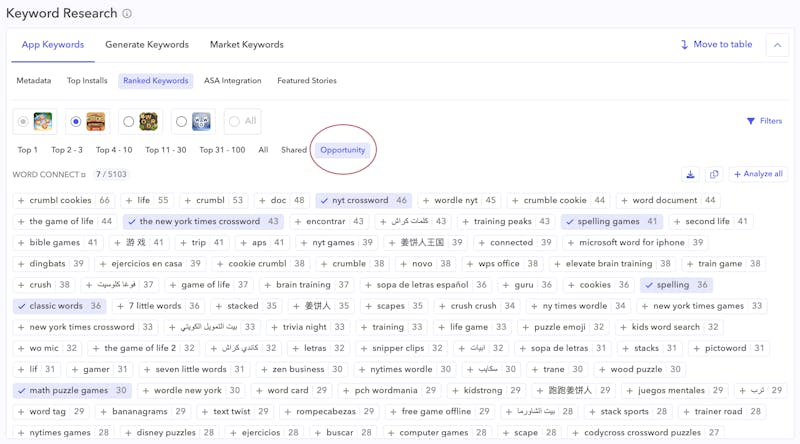Collapse the Keyword Research panel chevron
800x444 pixels.
(777, 45)
